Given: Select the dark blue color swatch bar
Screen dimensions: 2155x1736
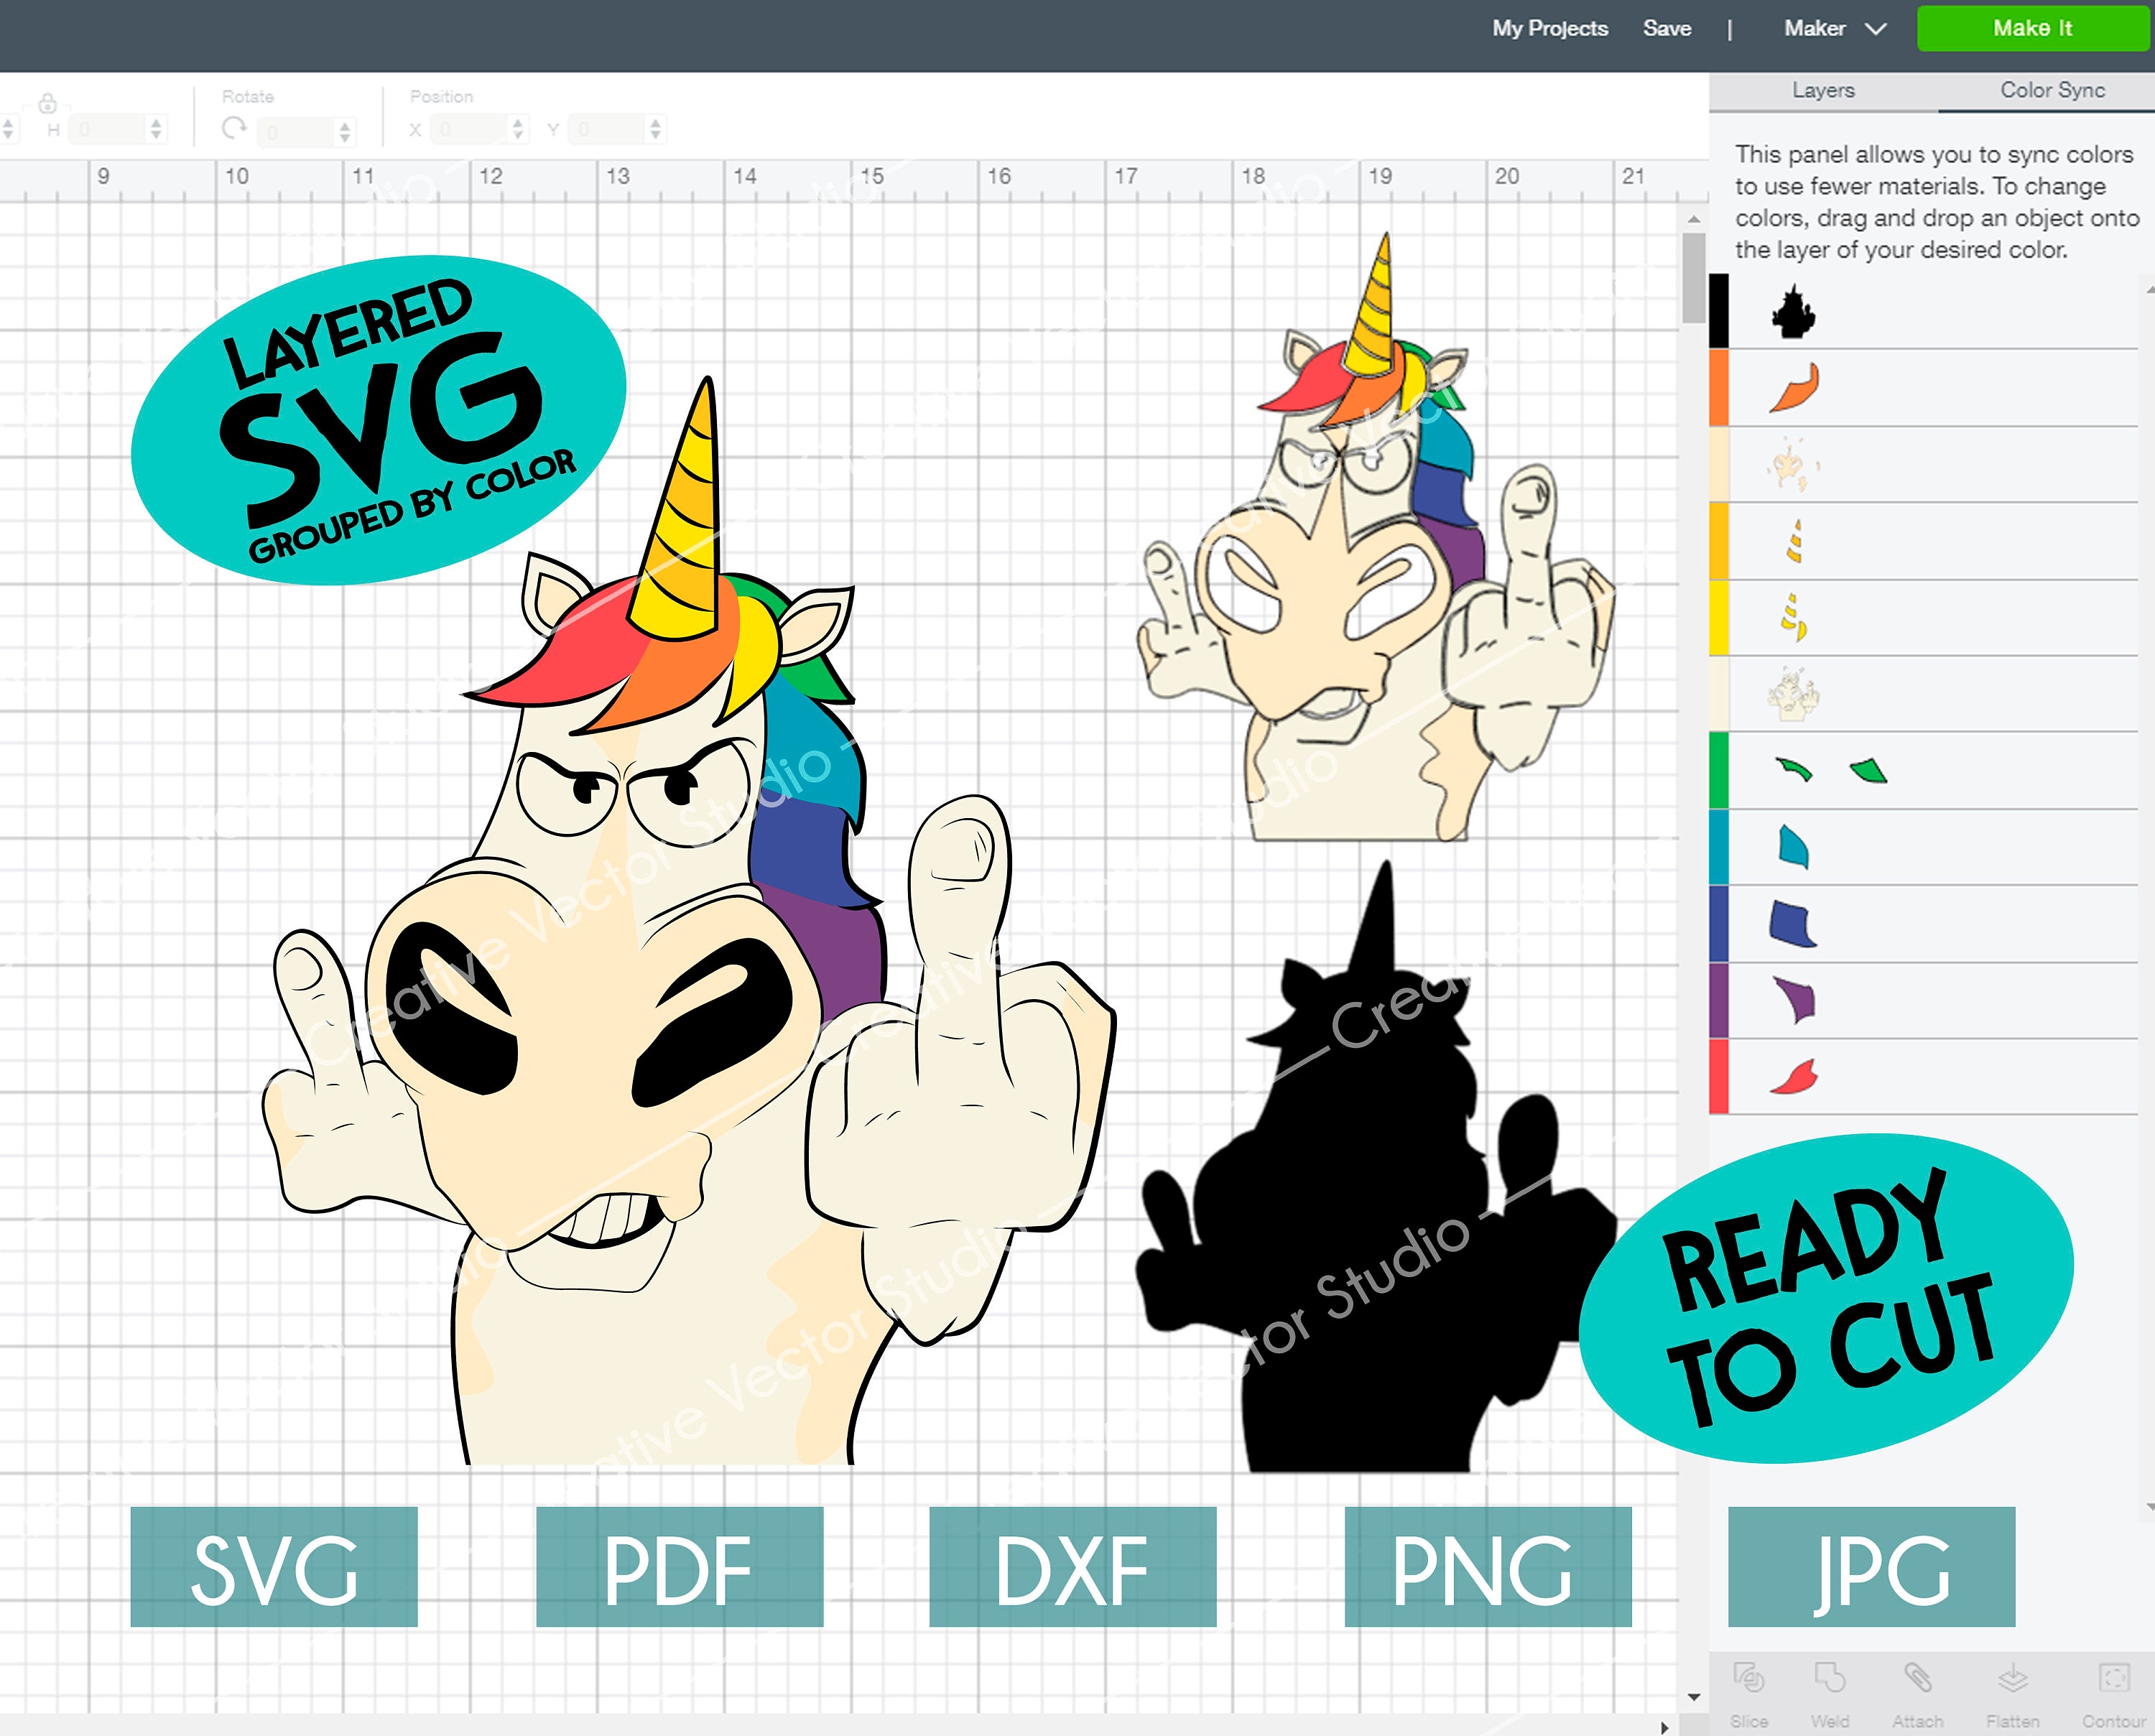Looking at the screenshot, I should pos(1719,924).
